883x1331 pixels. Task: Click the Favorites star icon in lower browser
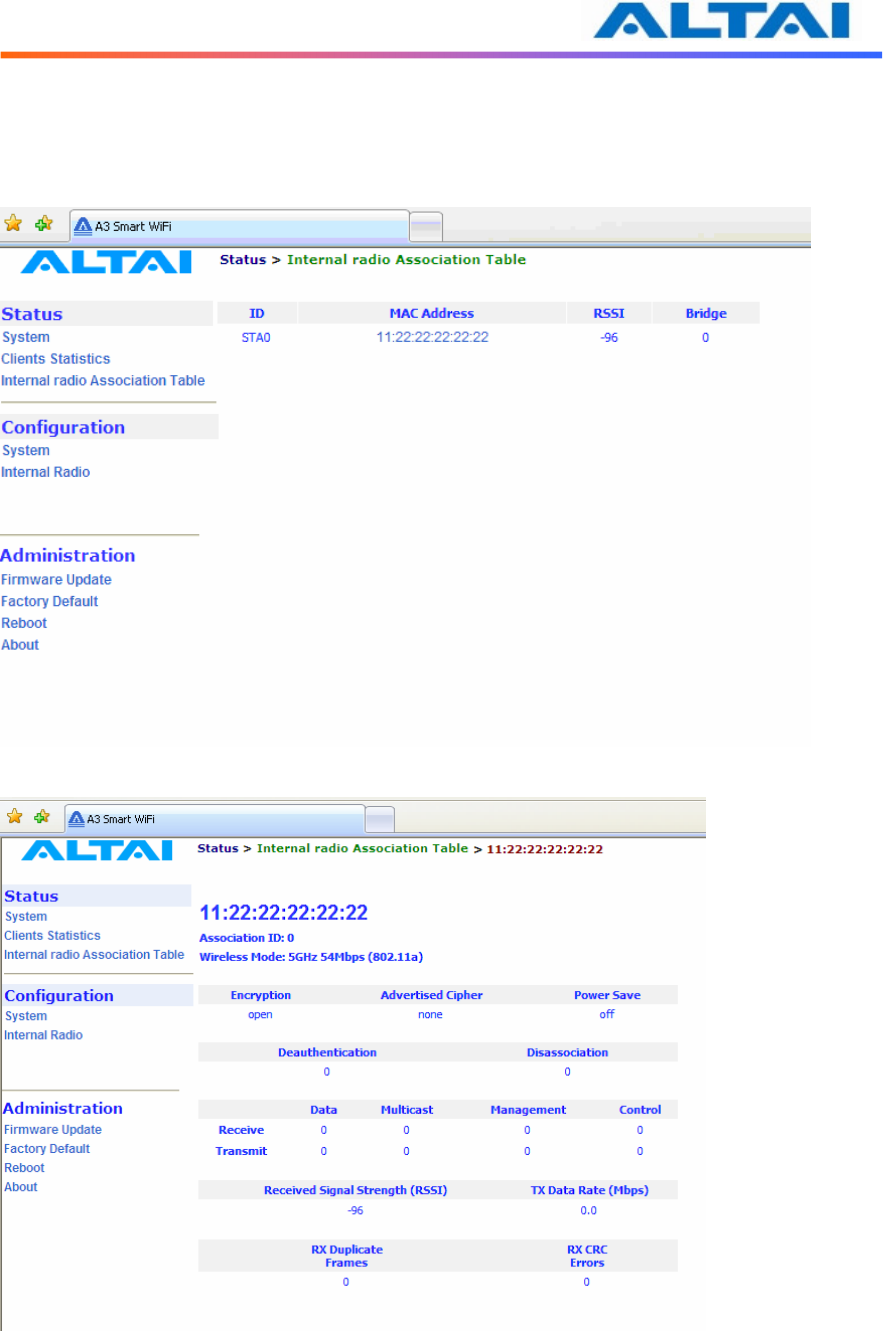click(14, 816)
